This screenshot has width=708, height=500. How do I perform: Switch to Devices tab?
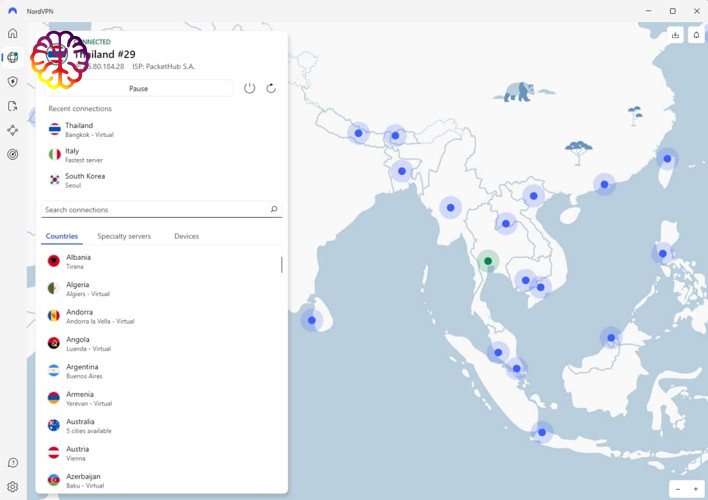[186, 236]
